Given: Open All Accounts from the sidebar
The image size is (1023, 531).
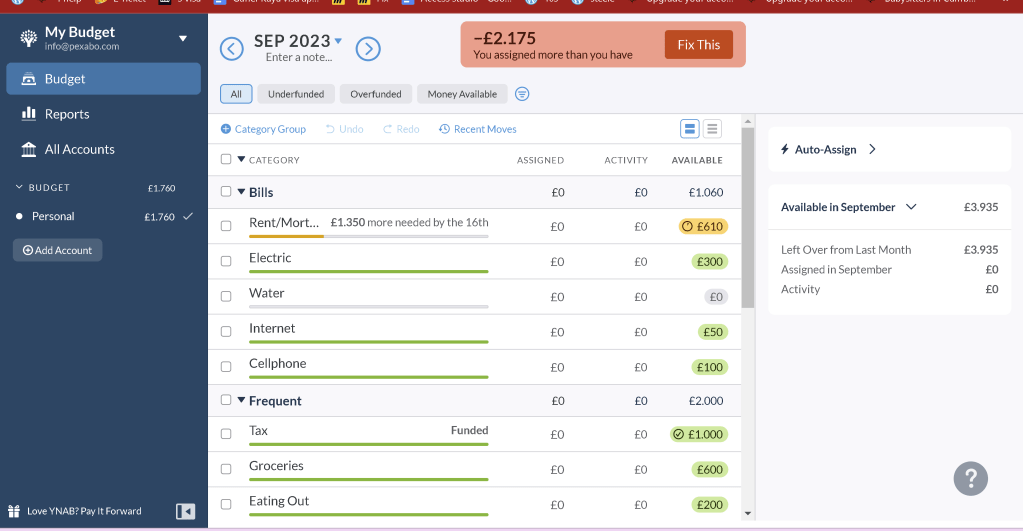Looking at the screenshot, I should pos(104,149).
